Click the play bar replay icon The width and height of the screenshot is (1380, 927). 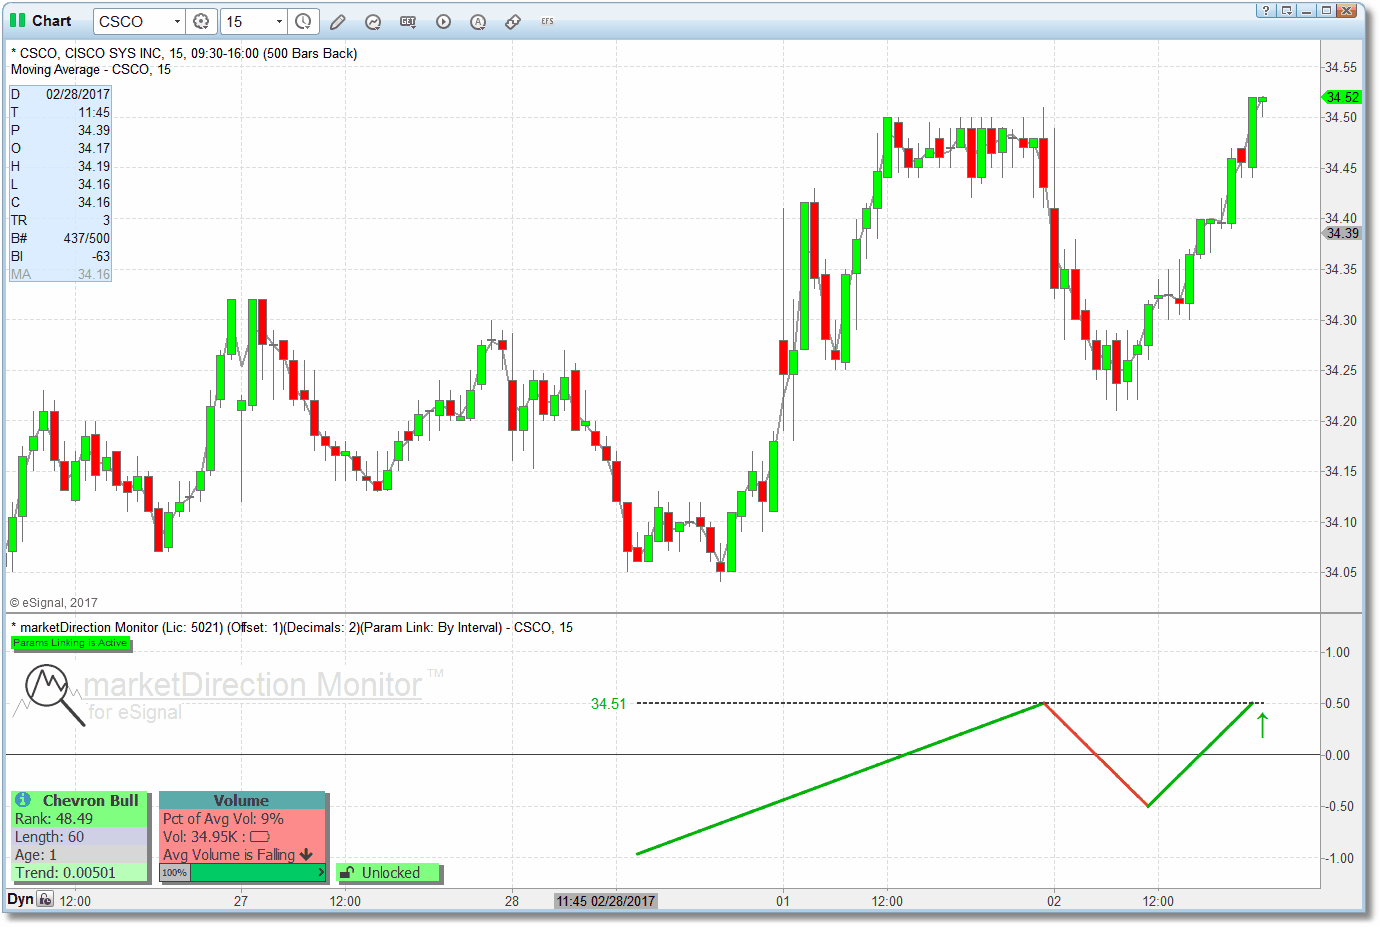[443, 21]
